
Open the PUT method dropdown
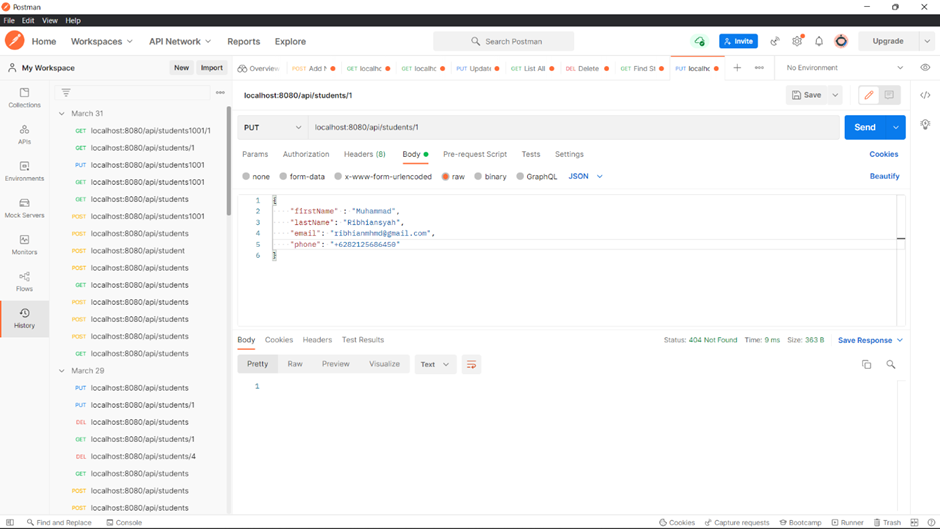pos(272,127)
